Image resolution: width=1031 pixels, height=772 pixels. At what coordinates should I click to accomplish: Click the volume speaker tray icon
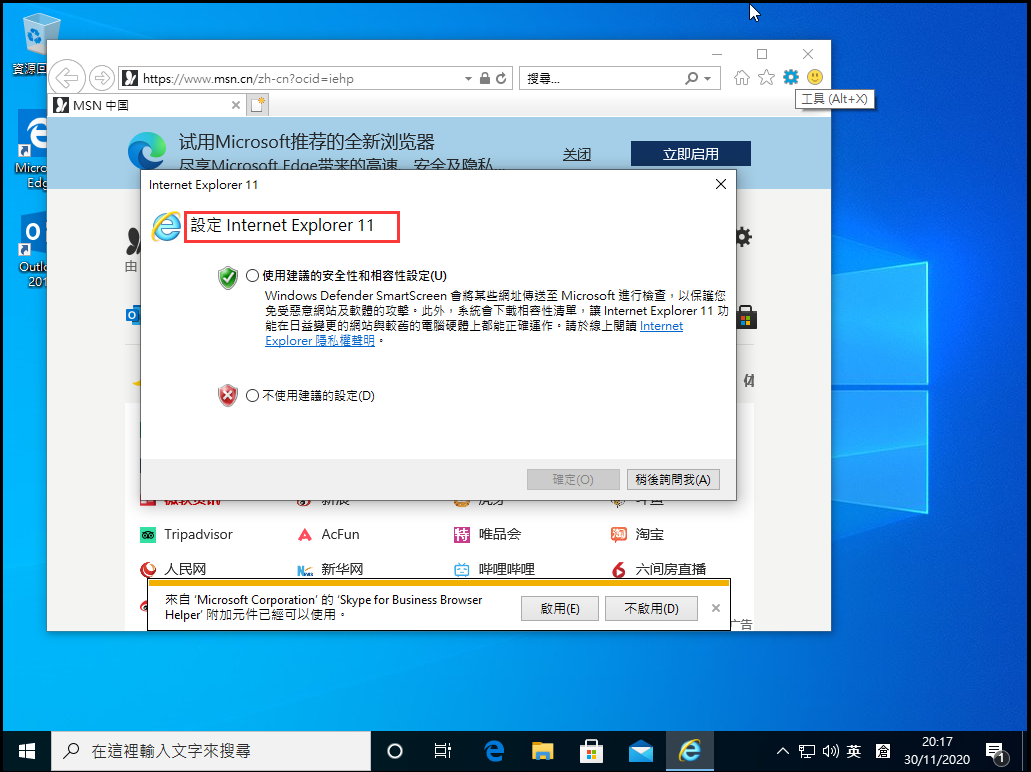pyautogui.click(x=830, y=751)
